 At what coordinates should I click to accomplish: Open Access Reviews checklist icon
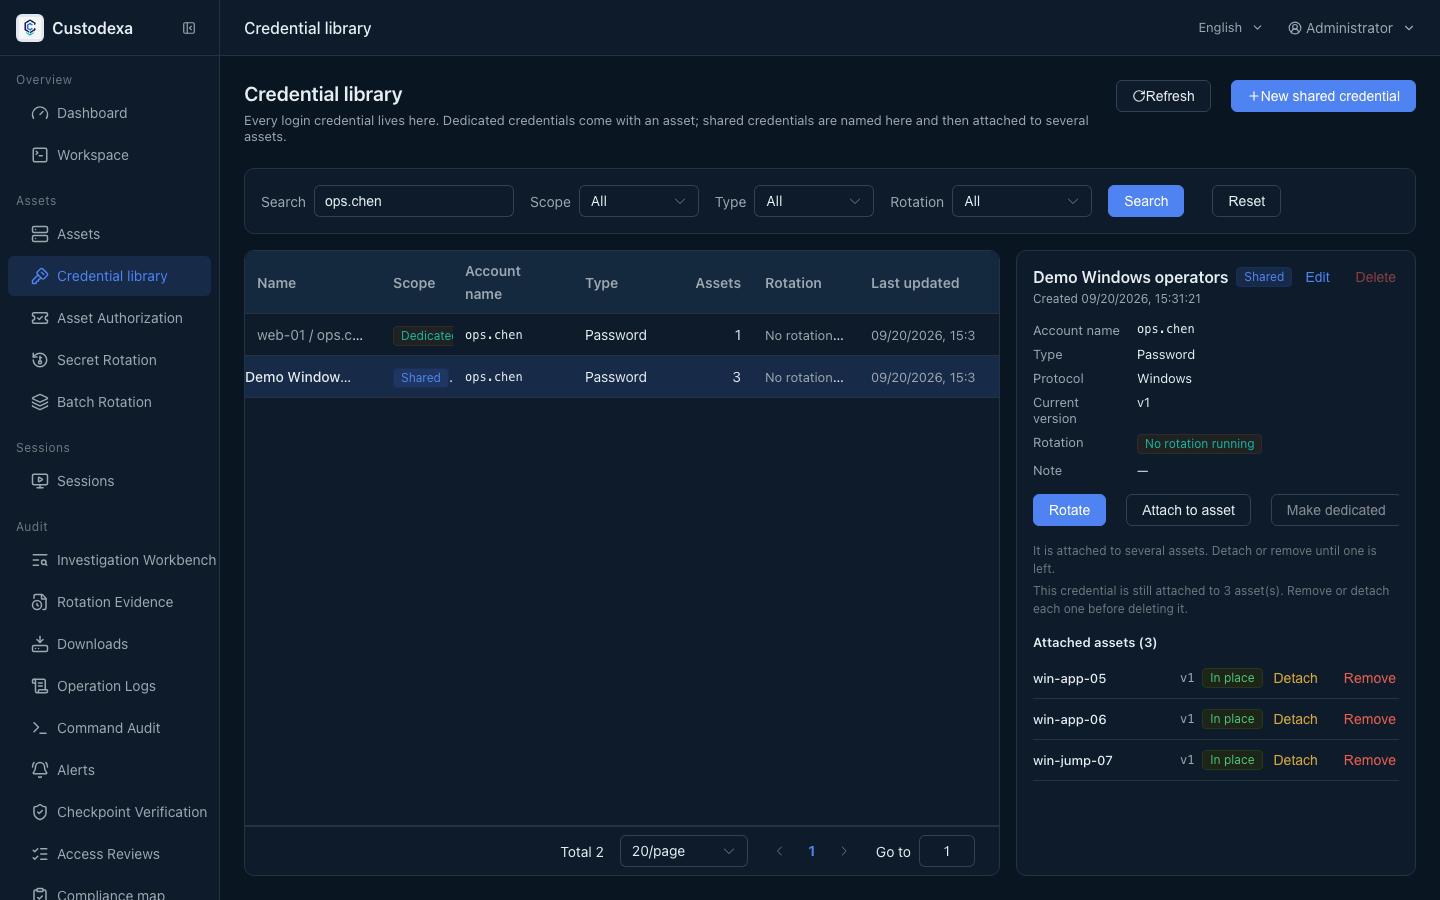[x=40, y=854]
